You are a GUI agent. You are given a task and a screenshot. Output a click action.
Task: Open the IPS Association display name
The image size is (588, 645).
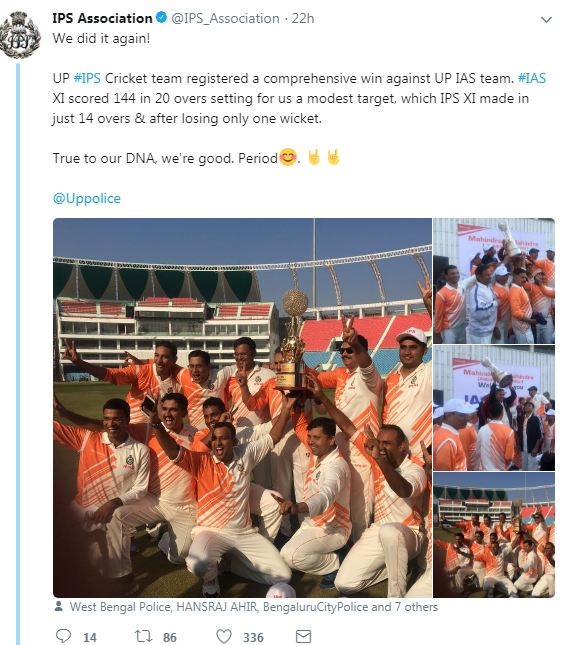tap(102, 18)
